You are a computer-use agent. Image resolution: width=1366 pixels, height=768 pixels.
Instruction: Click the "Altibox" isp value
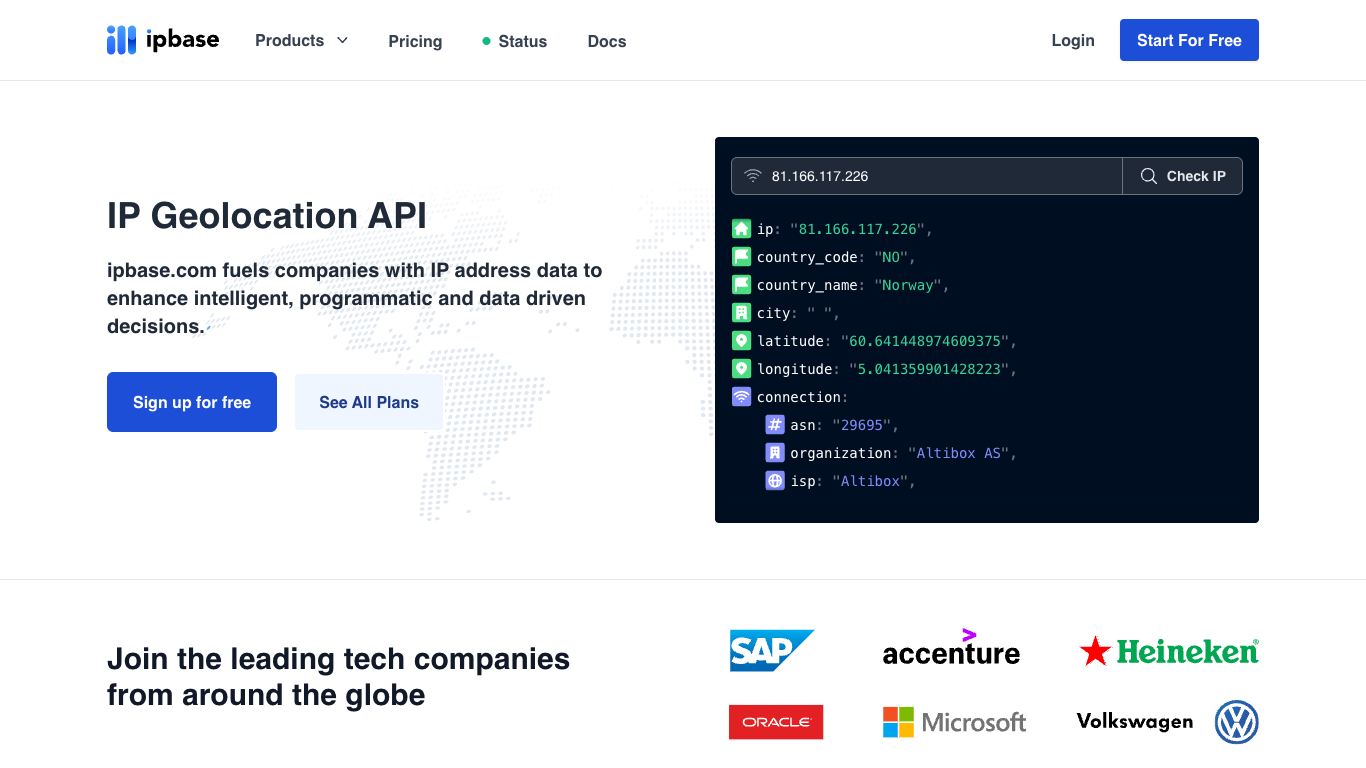point(870,481)
